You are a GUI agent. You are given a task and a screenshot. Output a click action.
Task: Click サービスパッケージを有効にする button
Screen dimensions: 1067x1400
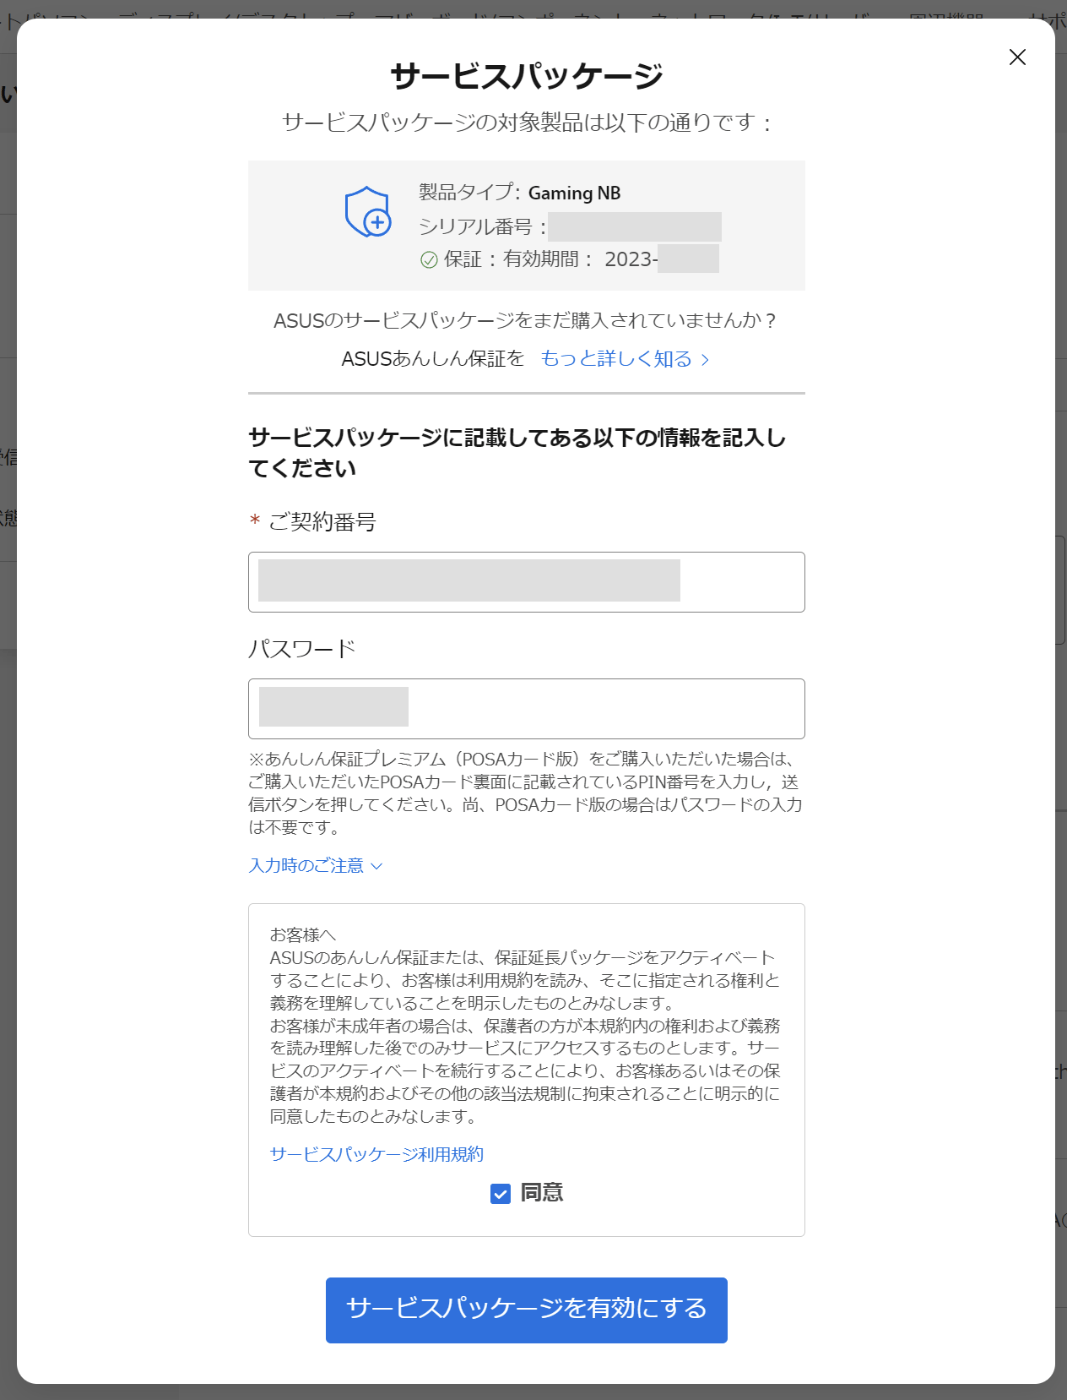click(x=526, y=1310)
